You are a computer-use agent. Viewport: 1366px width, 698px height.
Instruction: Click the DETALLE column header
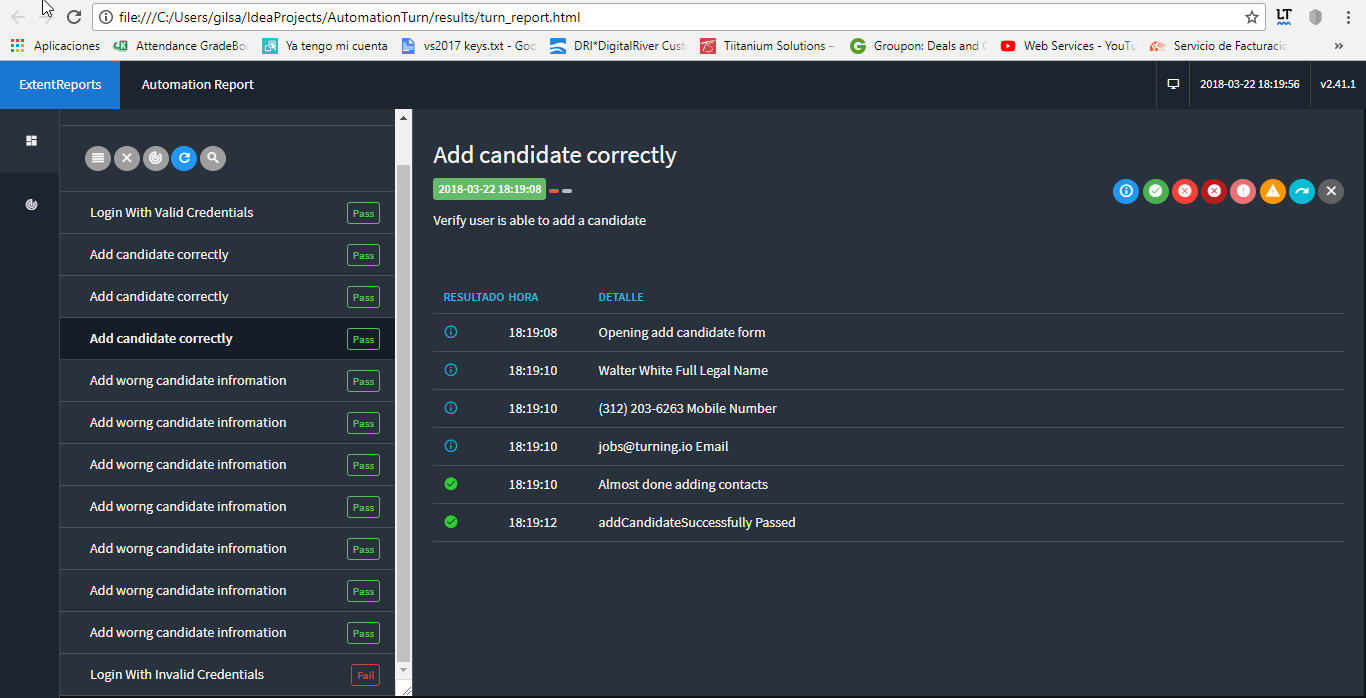[621, 297]
